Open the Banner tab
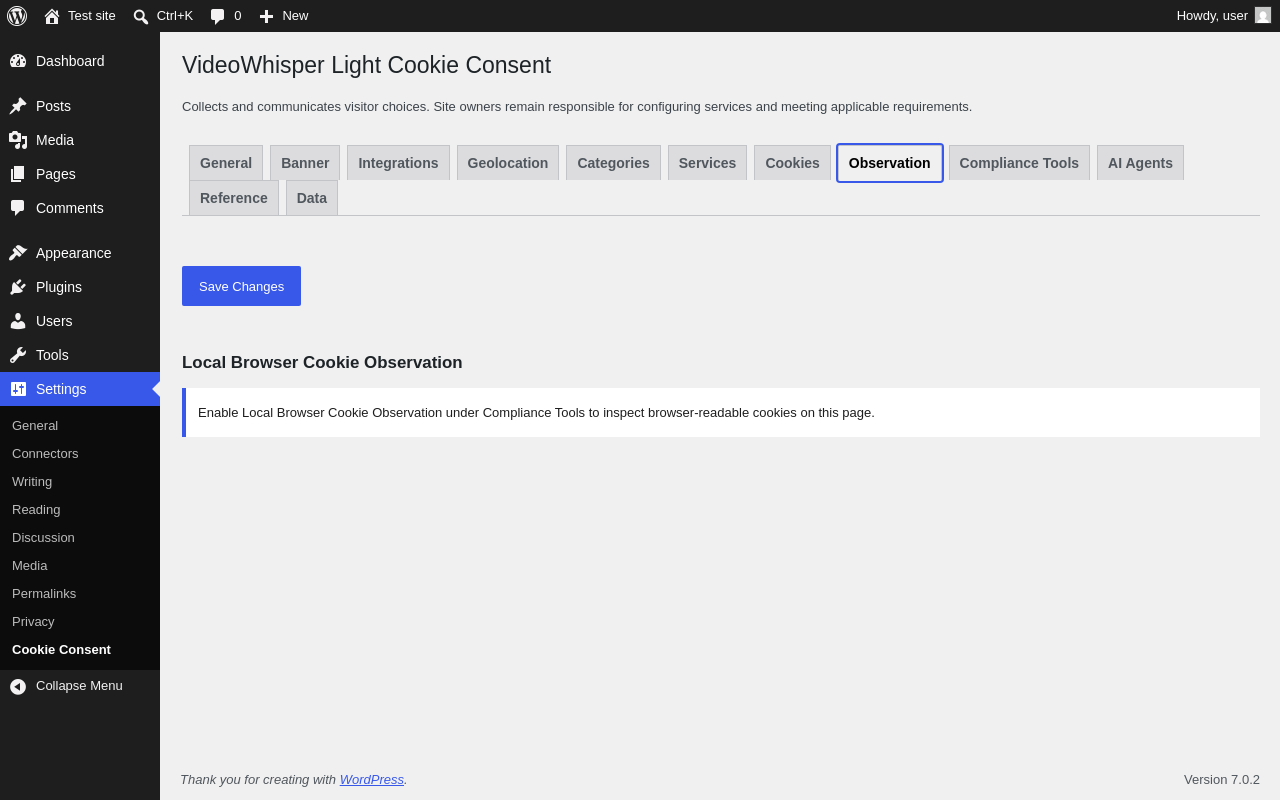This screenshot has height=800, width=1280. click(x=305, y=163)
